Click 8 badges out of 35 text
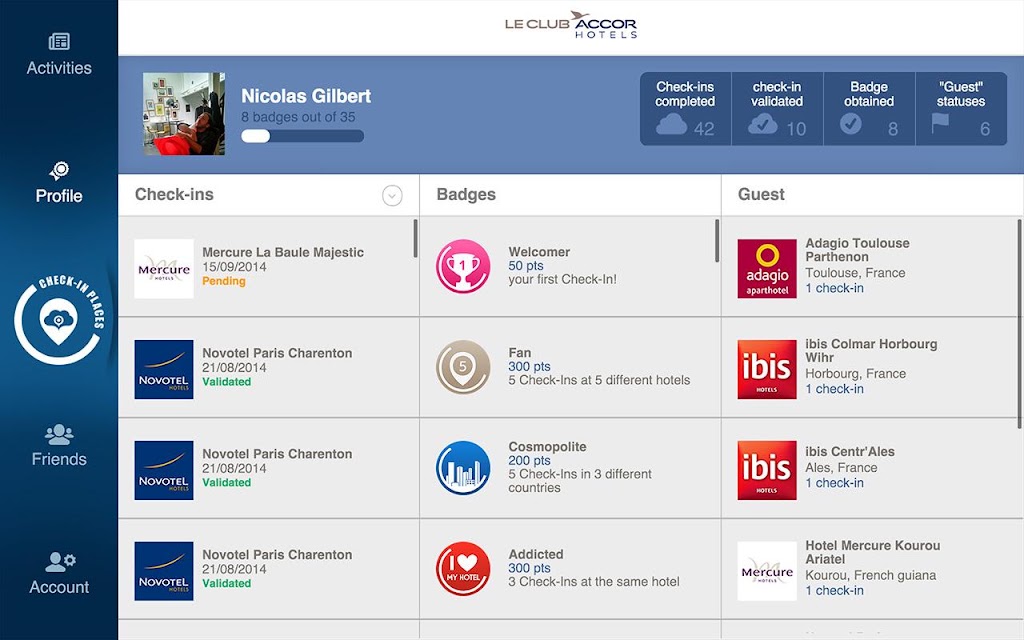The height and width of the screenshot is (640, 1024). coord(298,117)
